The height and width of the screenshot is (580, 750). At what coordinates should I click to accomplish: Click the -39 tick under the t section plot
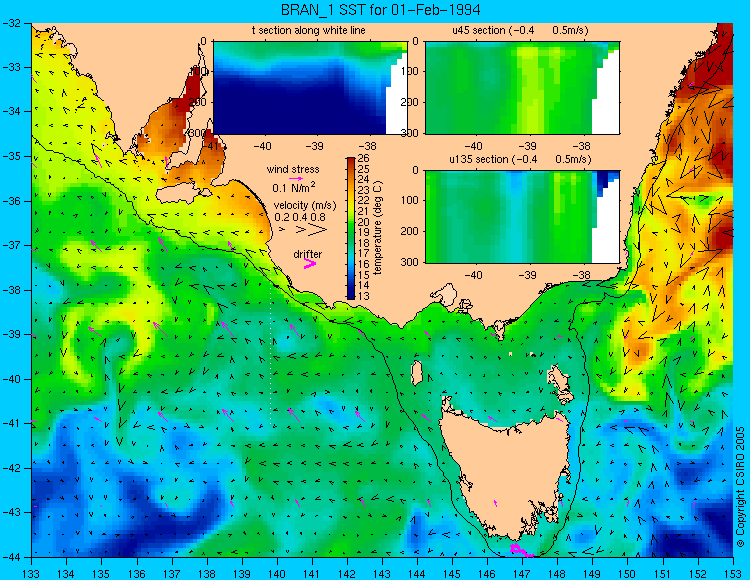(x=315, y=146)
